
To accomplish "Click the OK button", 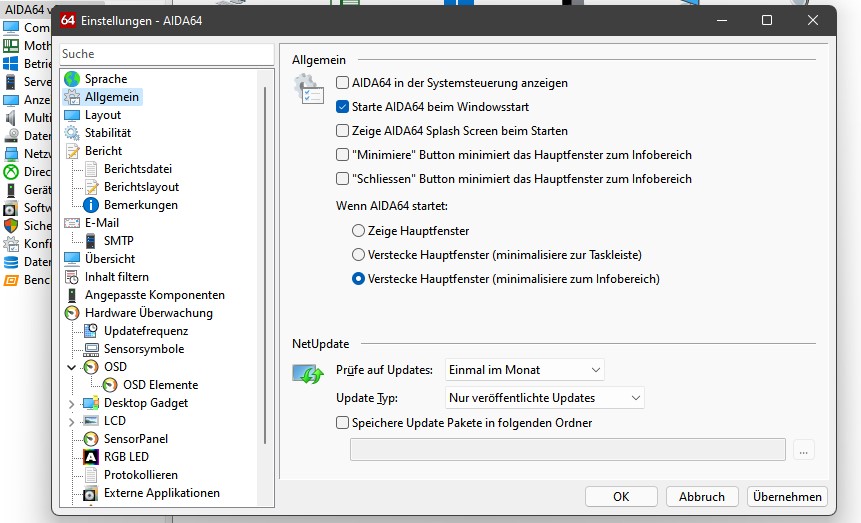I will 621,497.
